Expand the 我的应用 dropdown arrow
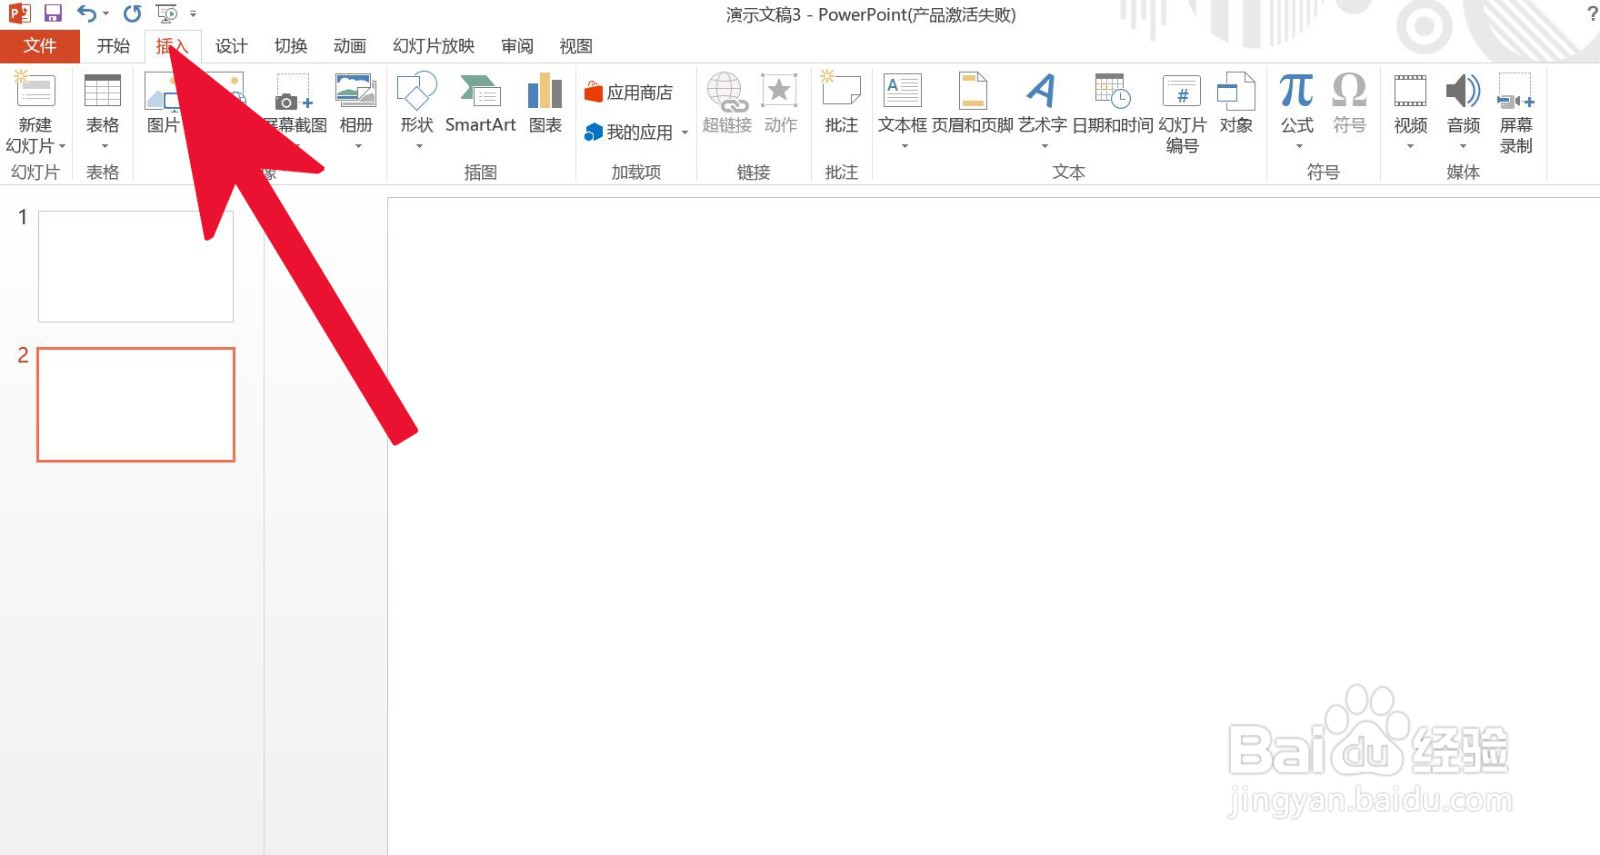Screen dimensions: 1600x855 (685, 132)
